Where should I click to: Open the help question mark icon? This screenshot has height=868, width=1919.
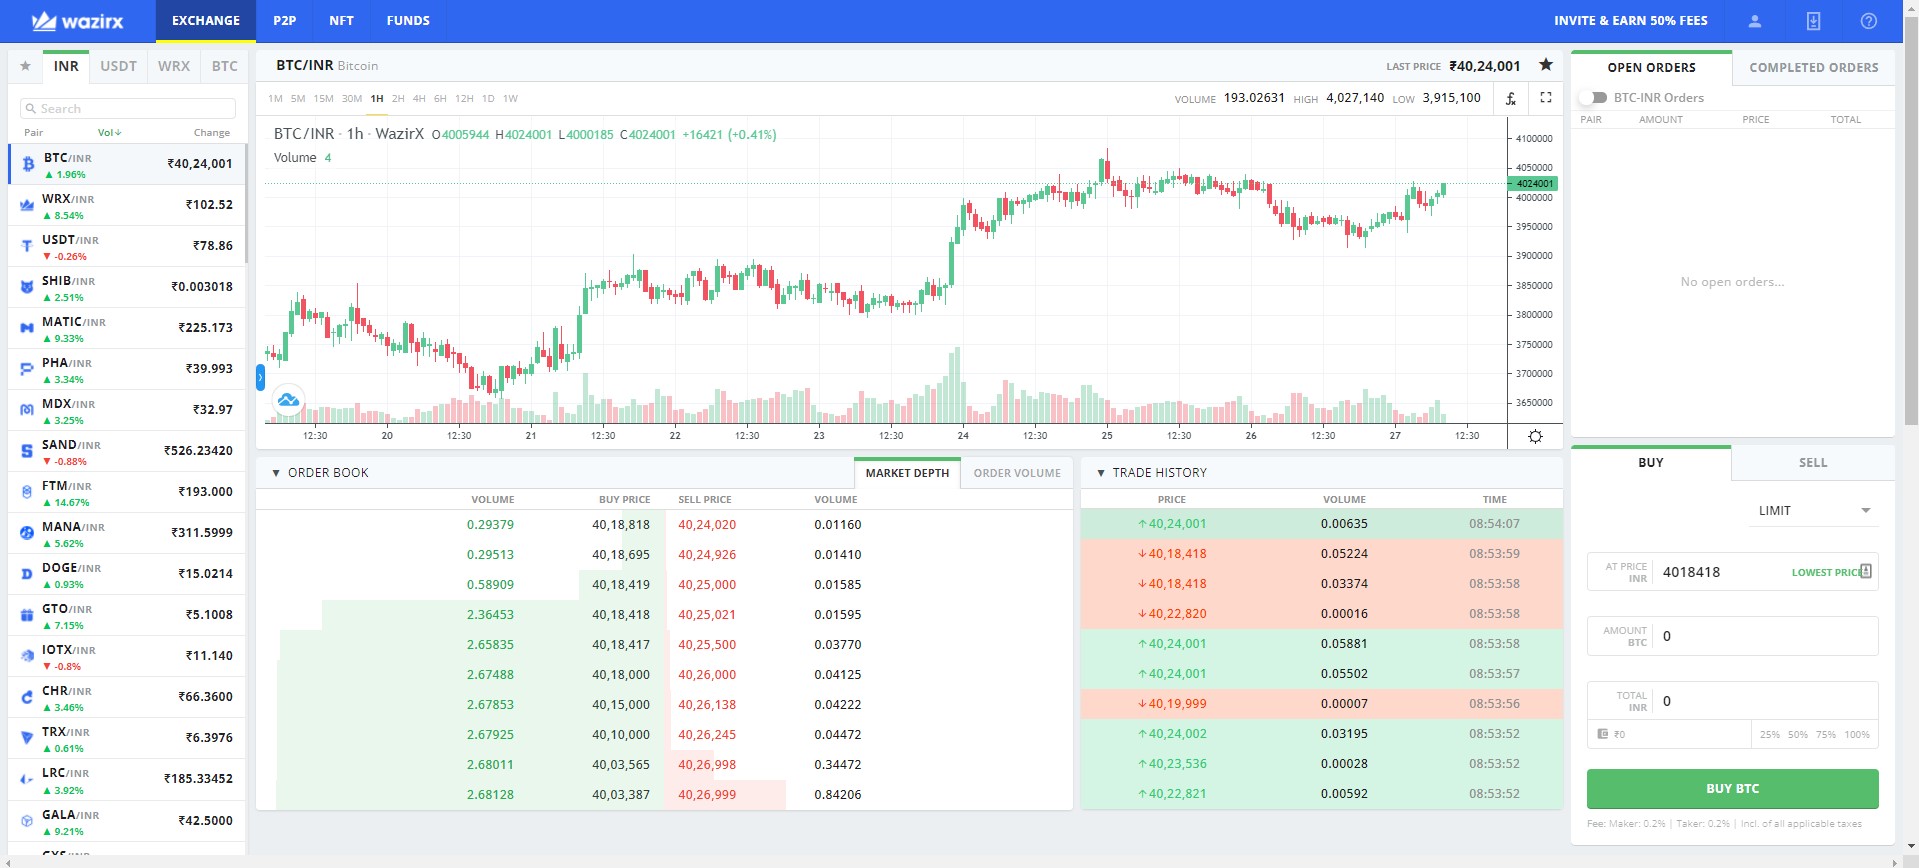[x=1868, y=21]
